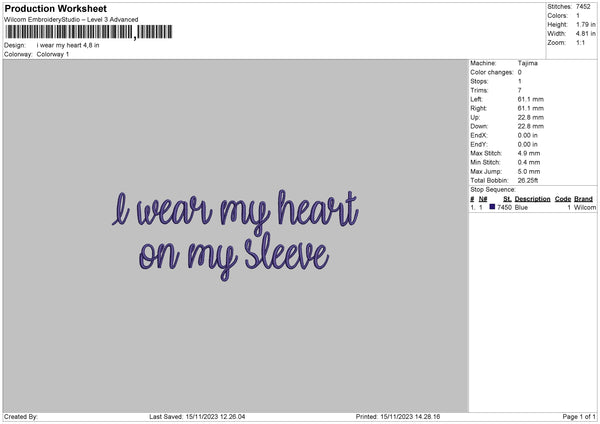Click the 'Printed: 15/11/2023' timestamp
The image size is (600, 424).
398,417
